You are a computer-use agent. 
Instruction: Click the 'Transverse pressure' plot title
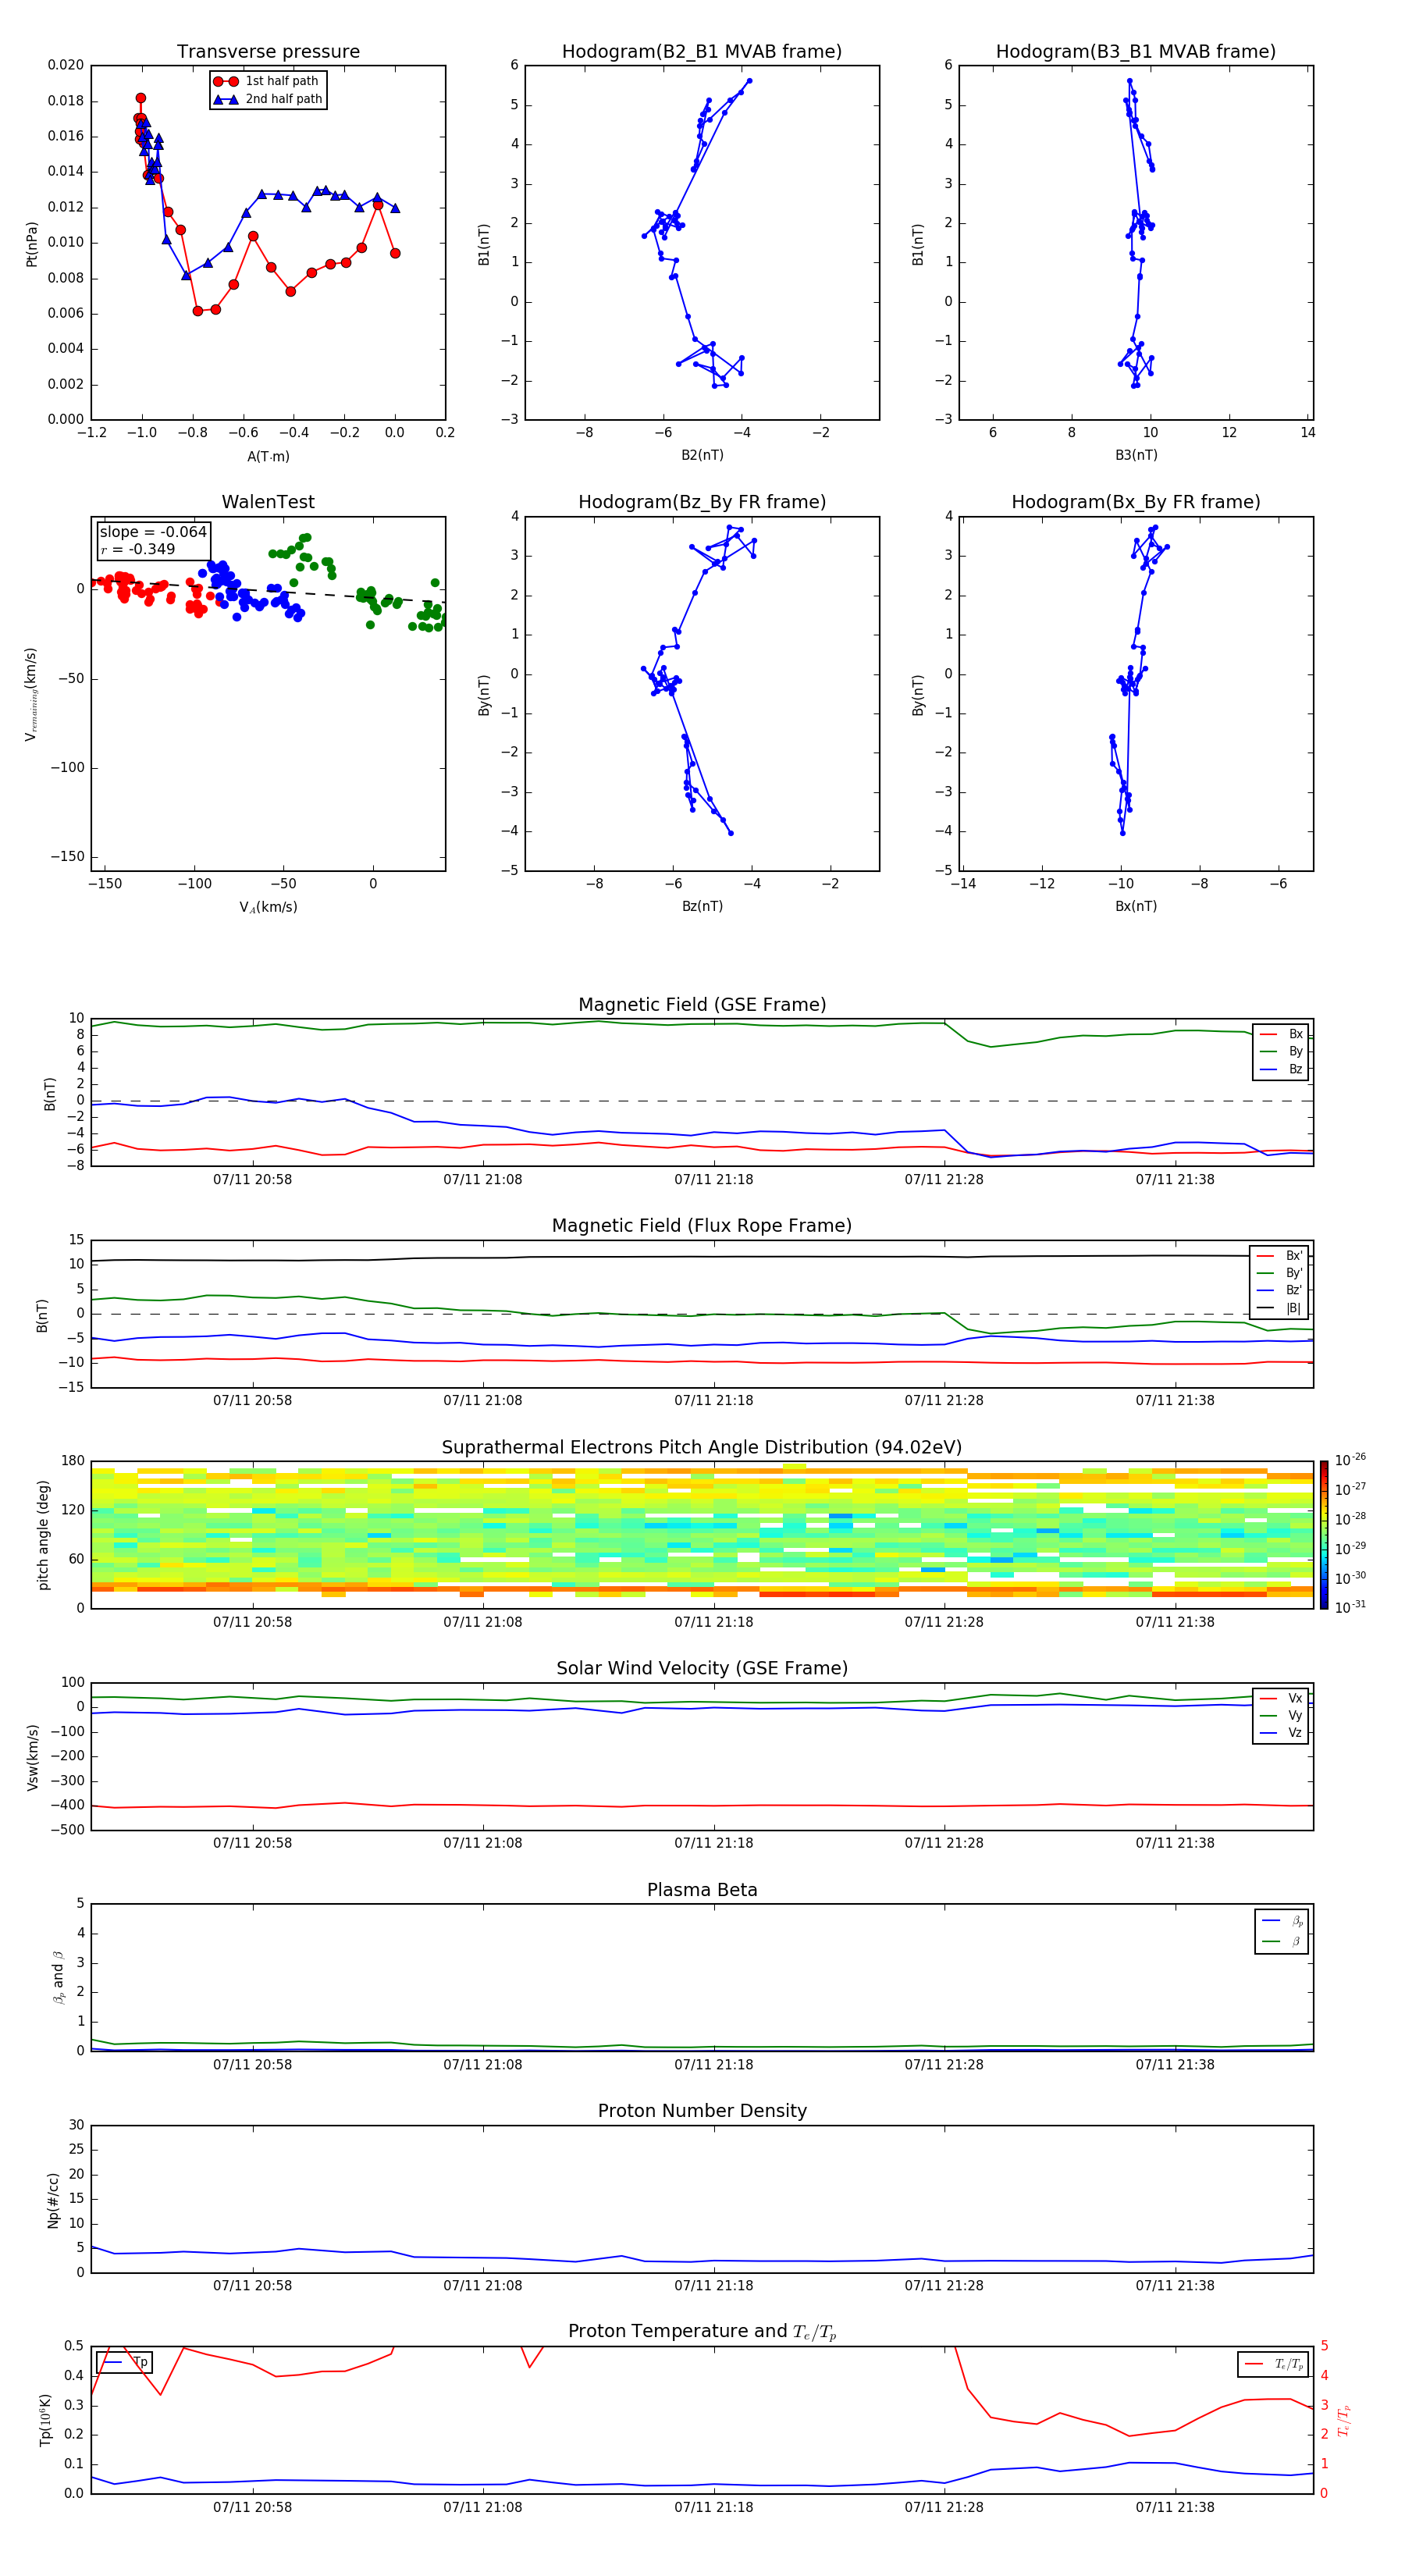click(x=268, y=52)
